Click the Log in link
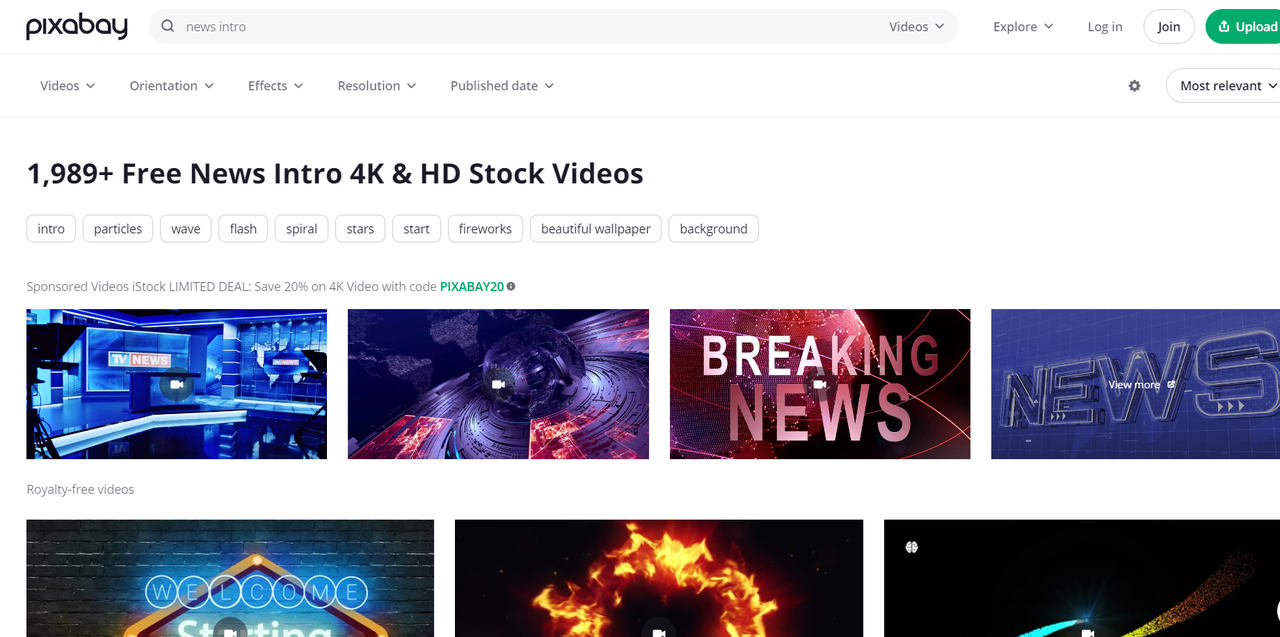The image size is (1280, 637). tap(1105, 27)
